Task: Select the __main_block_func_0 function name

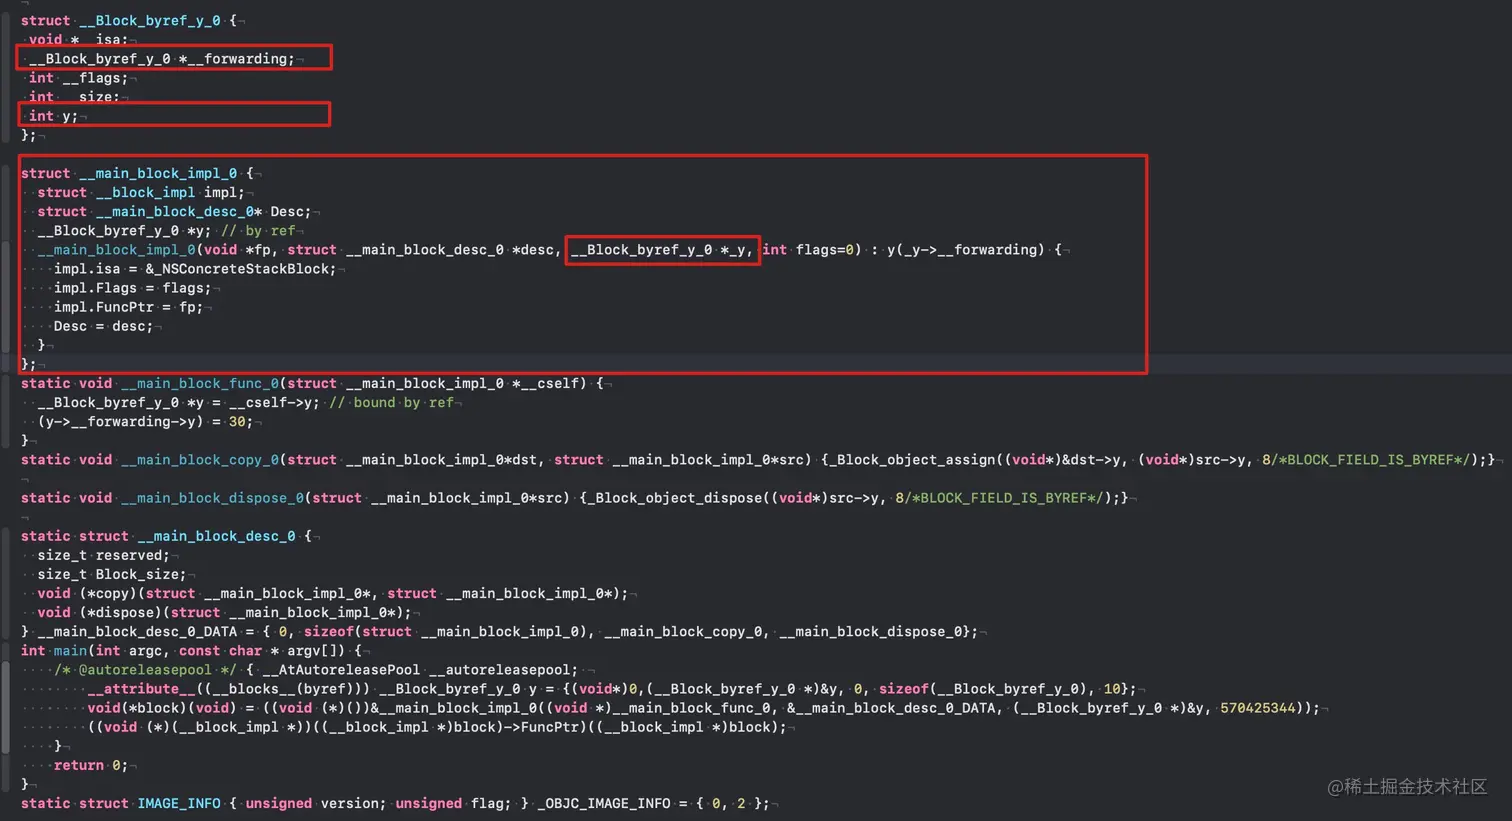Action: tap(198, 383)
